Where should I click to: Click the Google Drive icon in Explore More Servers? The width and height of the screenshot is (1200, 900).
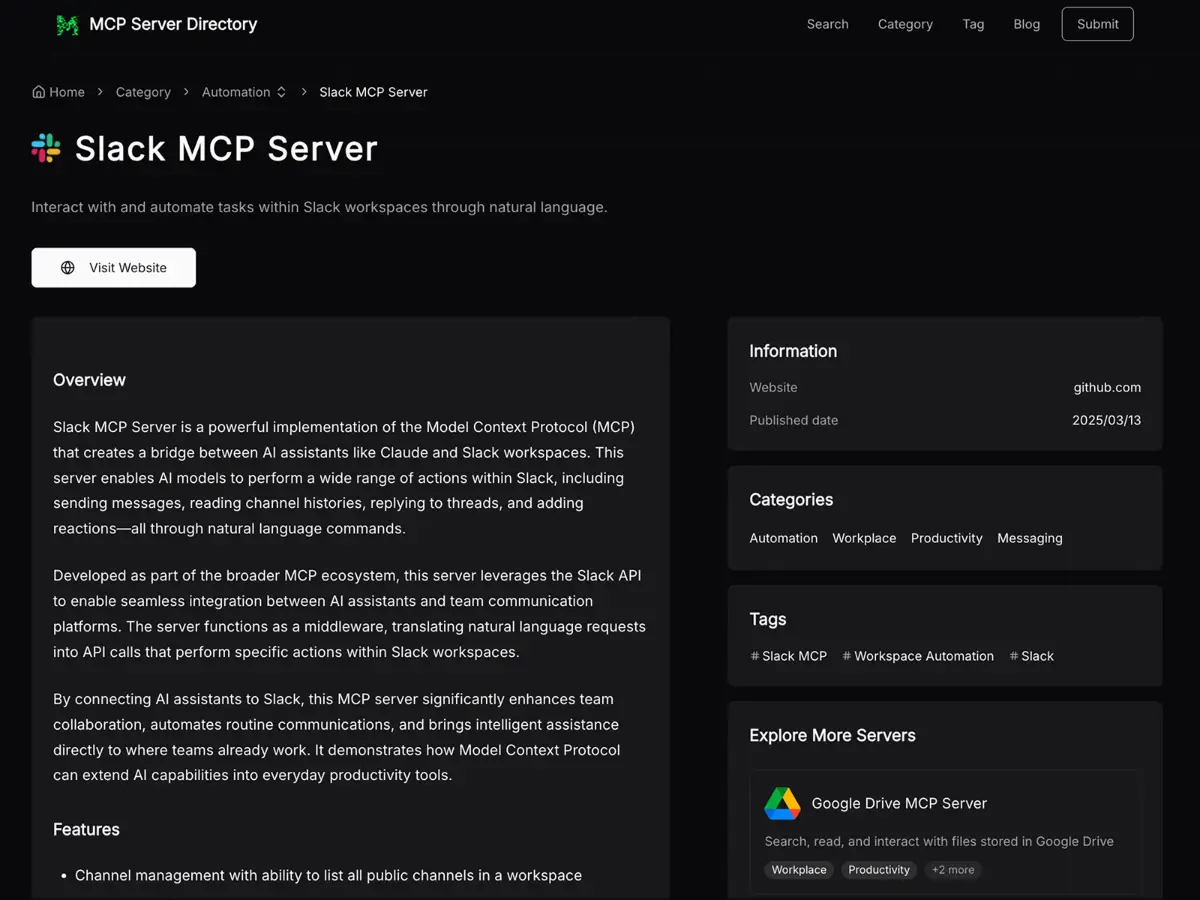coord(782,803)
